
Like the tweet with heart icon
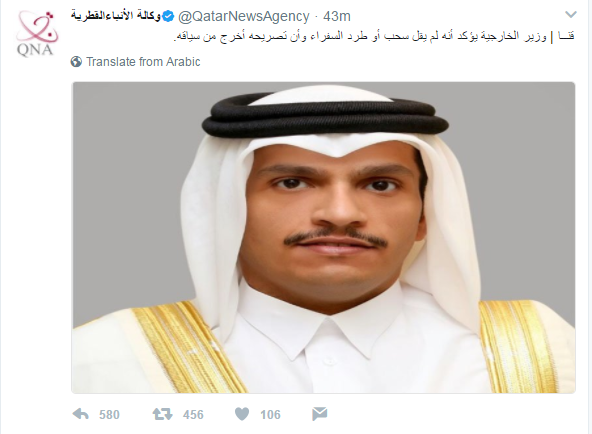(x=242, y=414)
